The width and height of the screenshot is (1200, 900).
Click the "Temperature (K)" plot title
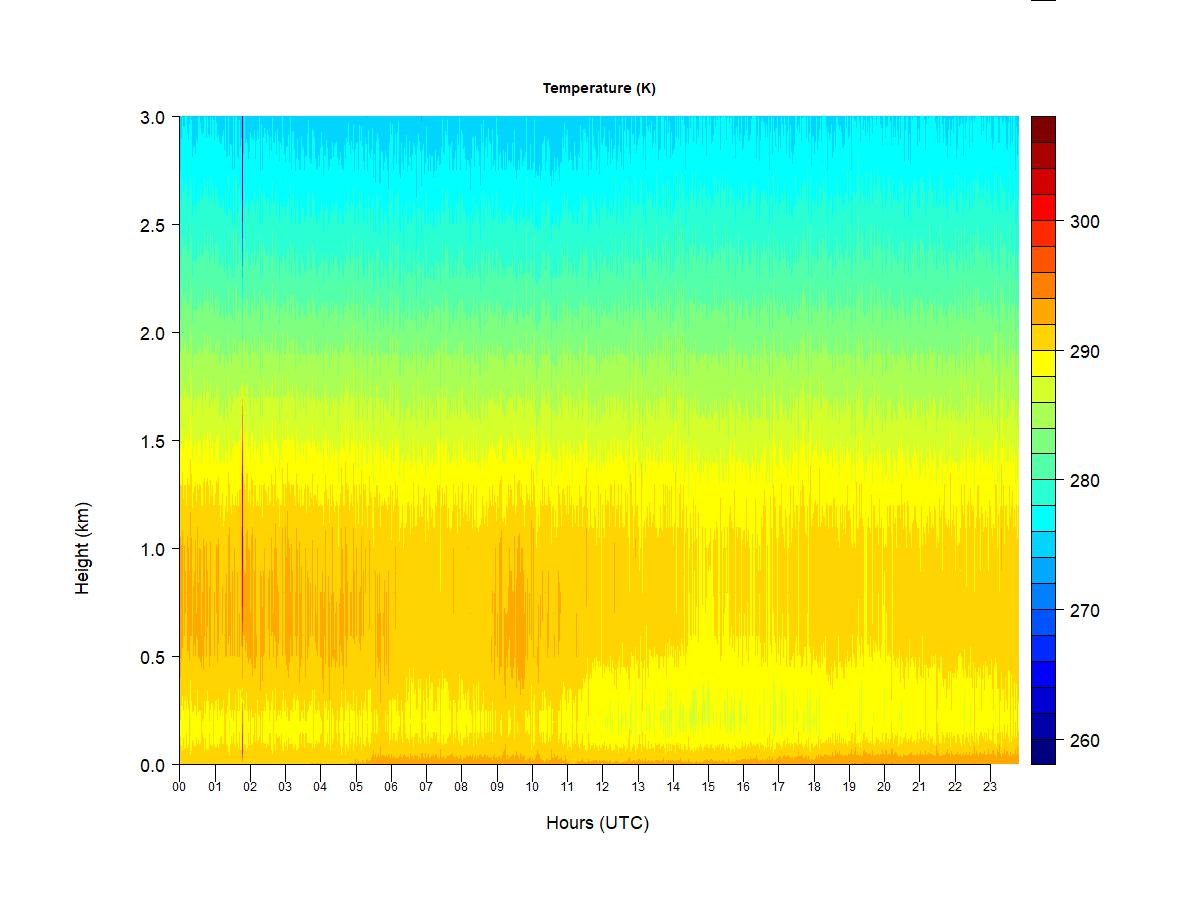(x=599, y=88)
